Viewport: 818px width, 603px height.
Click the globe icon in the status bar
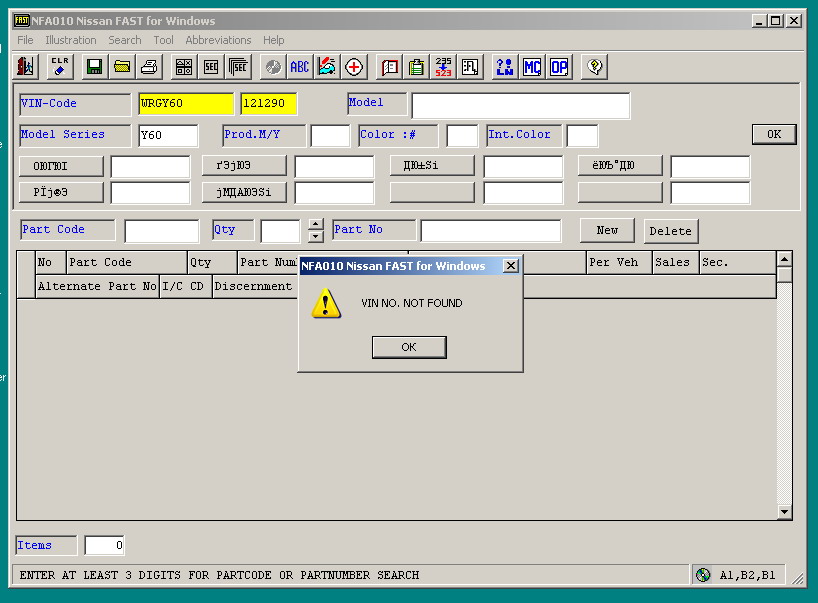pos(703,575)
